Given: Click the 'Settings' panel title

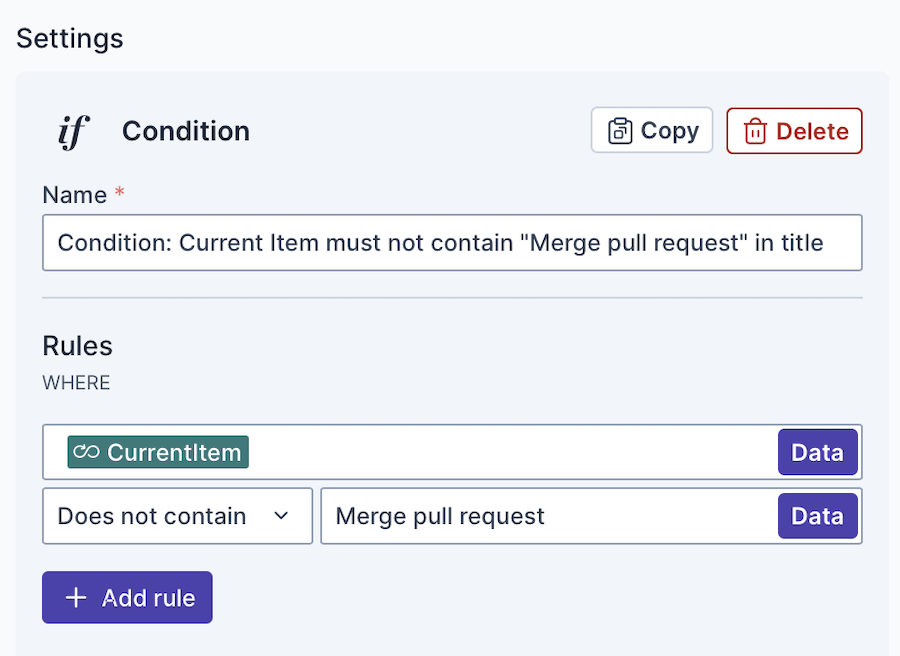Looking at the screenshot, I should click(x=70, y=39).
